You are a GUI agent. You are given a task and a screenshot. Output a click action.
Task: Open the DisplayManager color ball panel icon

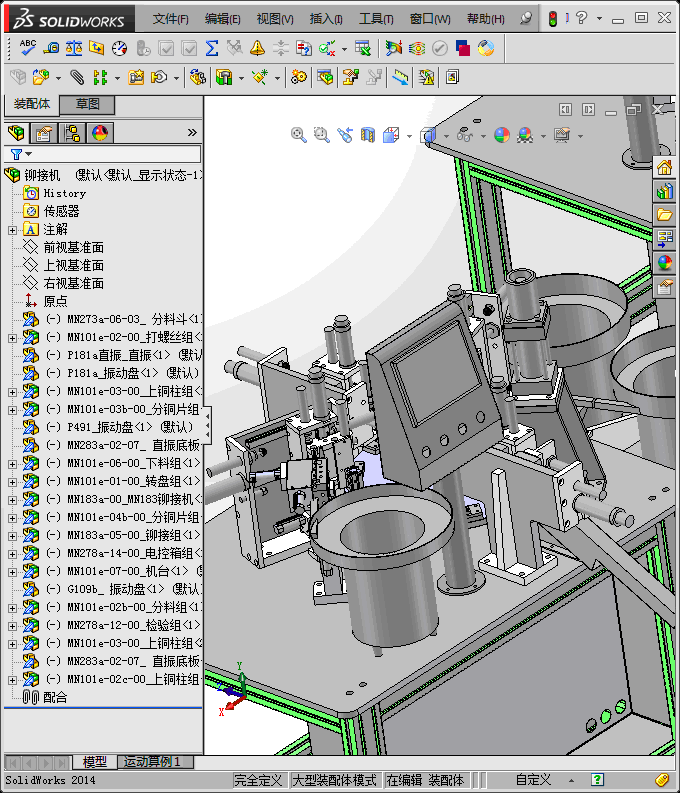(x=100, y=133)
